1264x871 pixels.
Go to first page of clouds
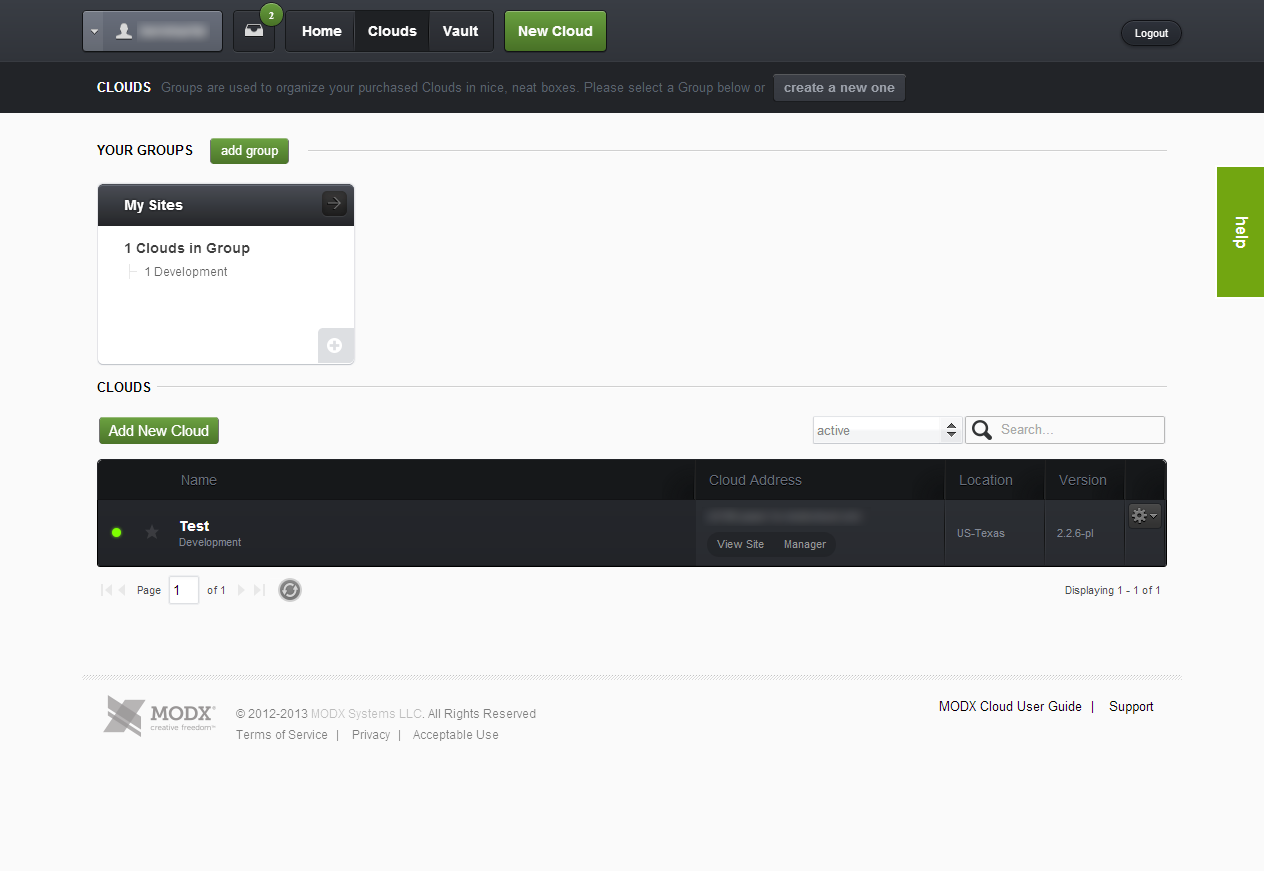point(106,590)
